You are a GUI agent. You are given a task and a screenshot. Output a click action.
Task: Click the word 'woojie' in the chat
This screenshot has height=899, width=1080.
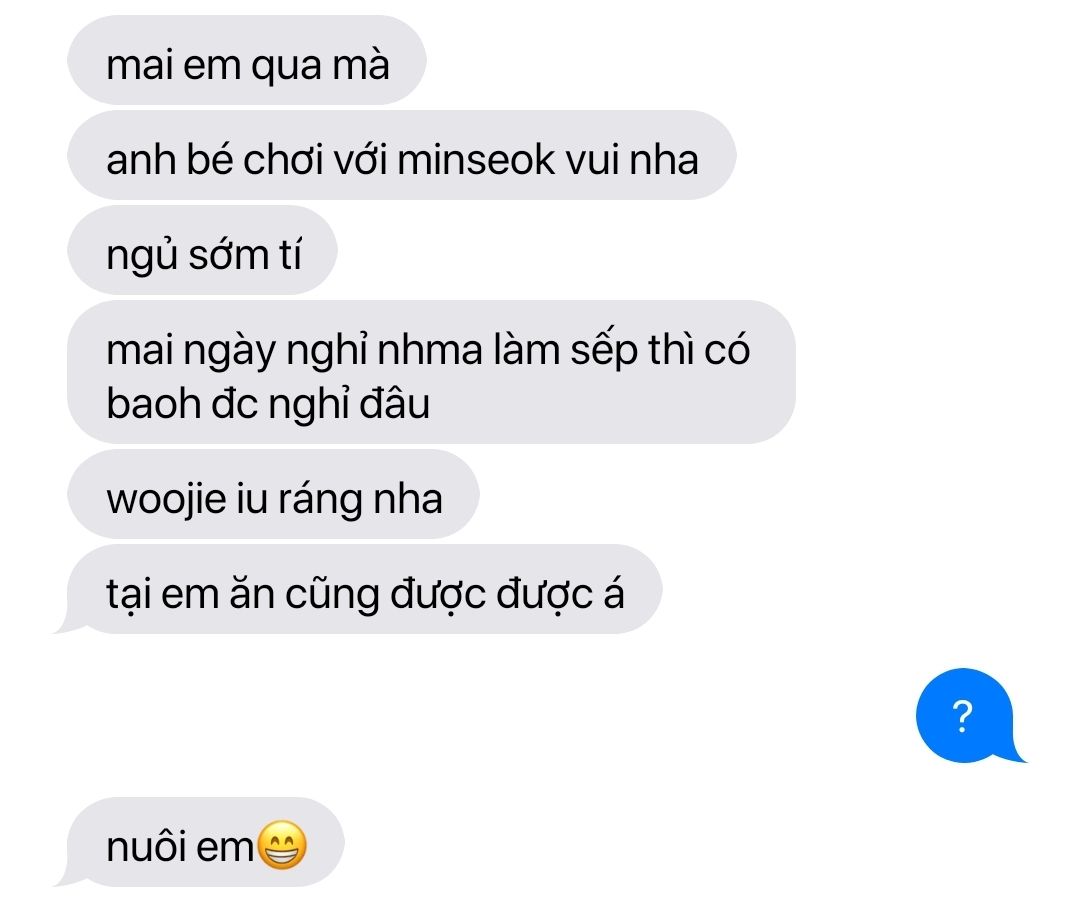point(166,500)
